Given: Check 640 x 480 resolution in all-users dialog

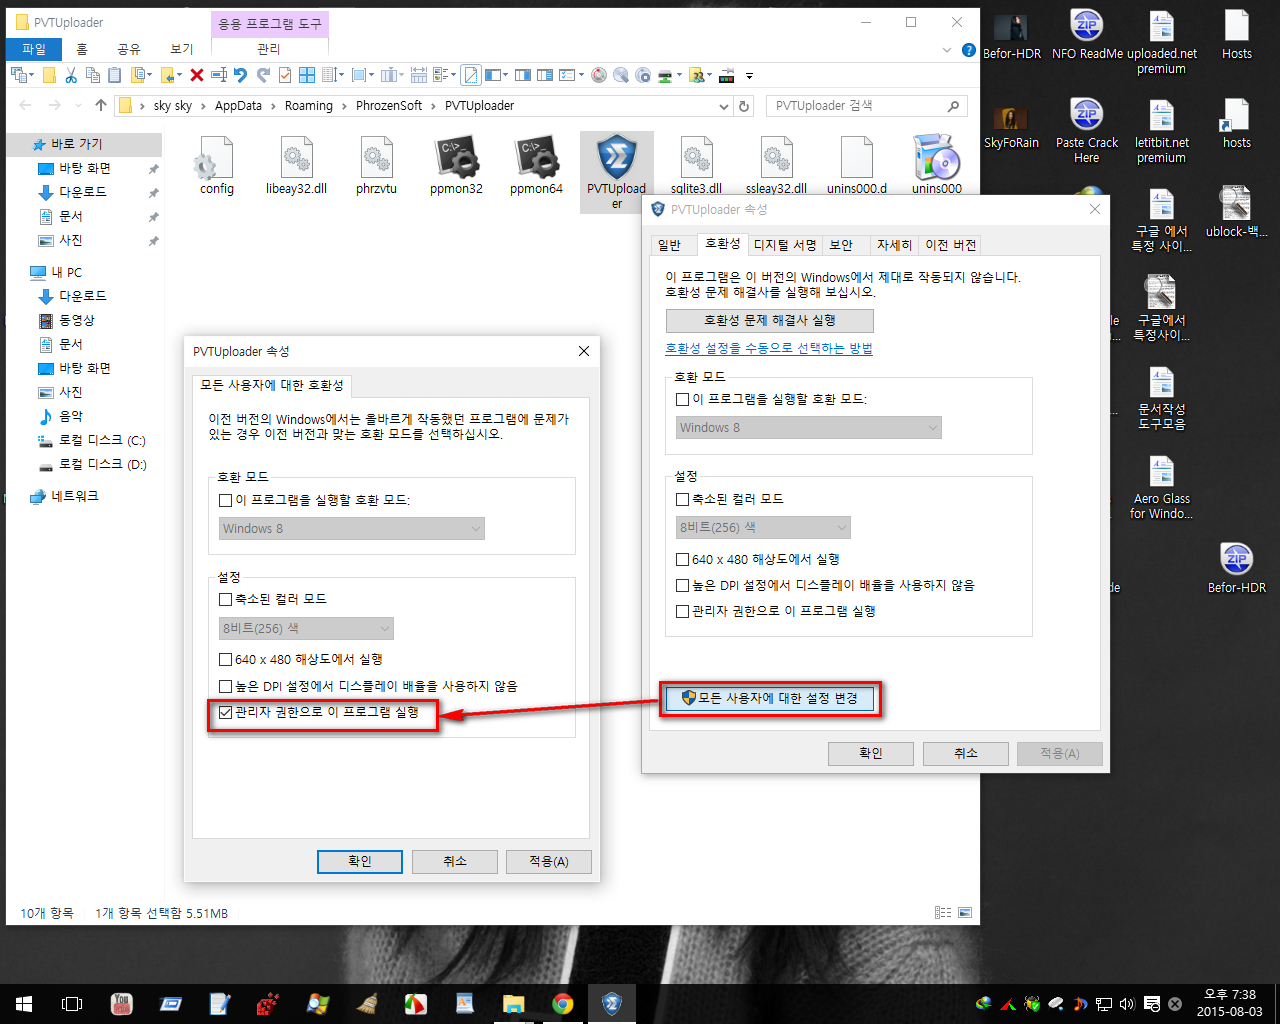Looking at the screenshot, I should pyautogui.click(x=225, y=660).
